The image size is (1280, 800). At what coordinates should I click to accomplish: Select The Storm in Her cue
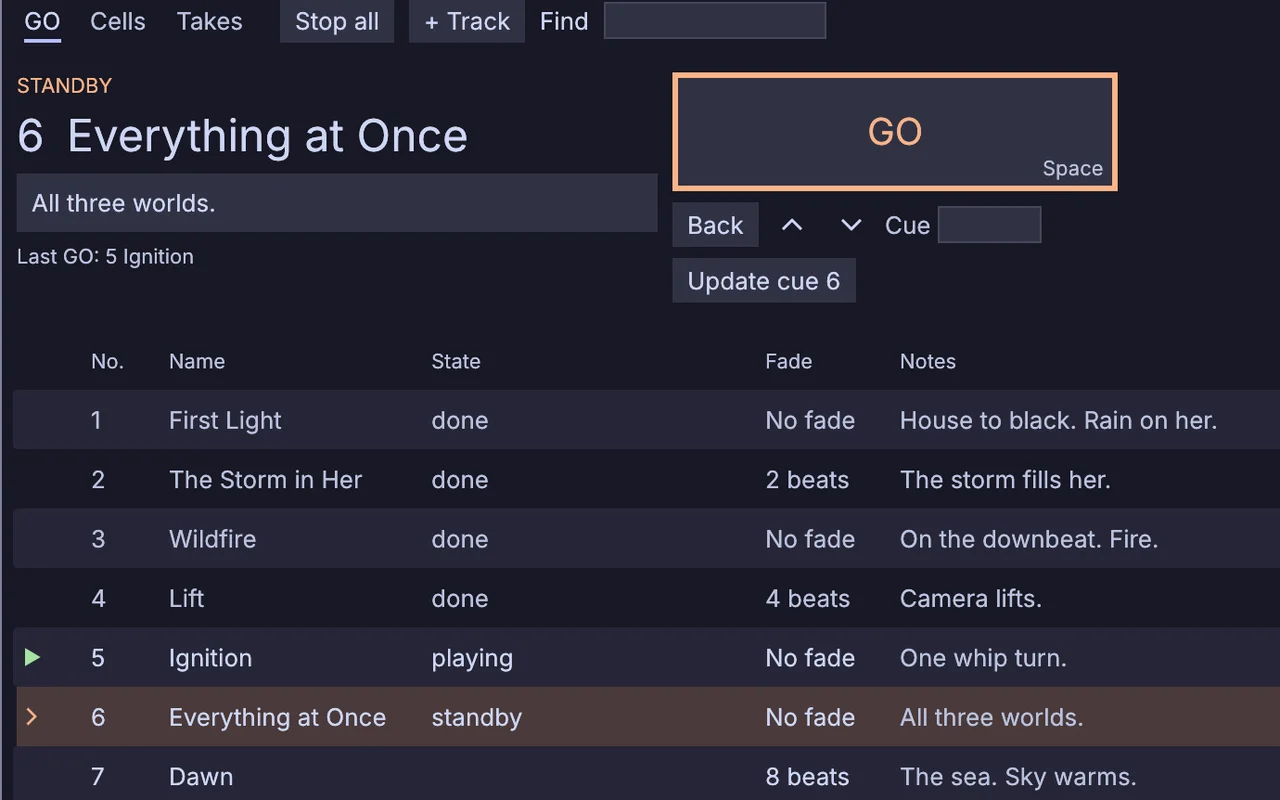(265, 479)
